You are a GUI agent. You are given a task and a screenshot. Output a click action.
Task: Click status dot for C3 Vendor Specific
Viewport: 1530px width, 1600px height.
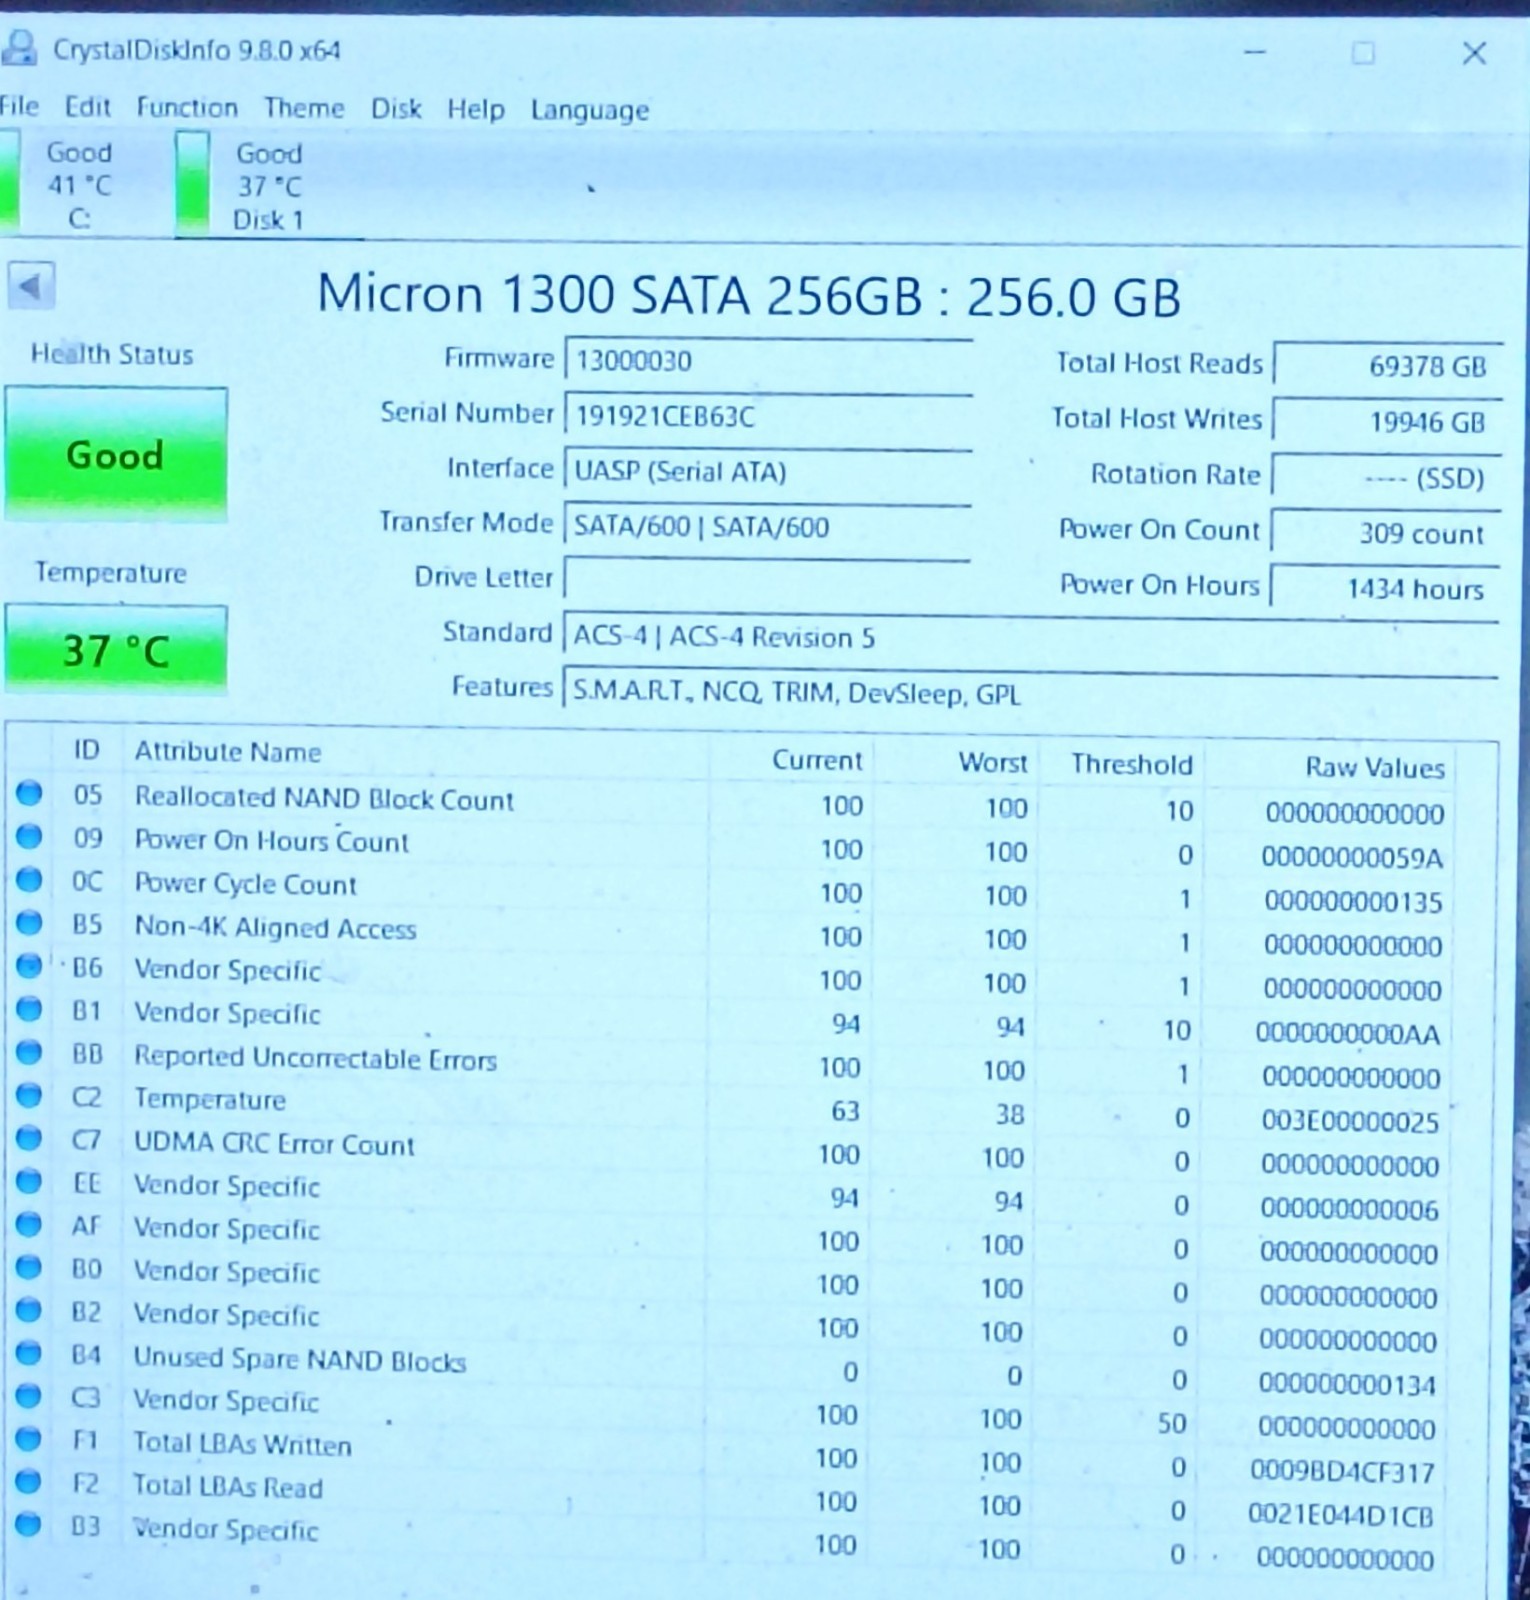(29, 1396)
